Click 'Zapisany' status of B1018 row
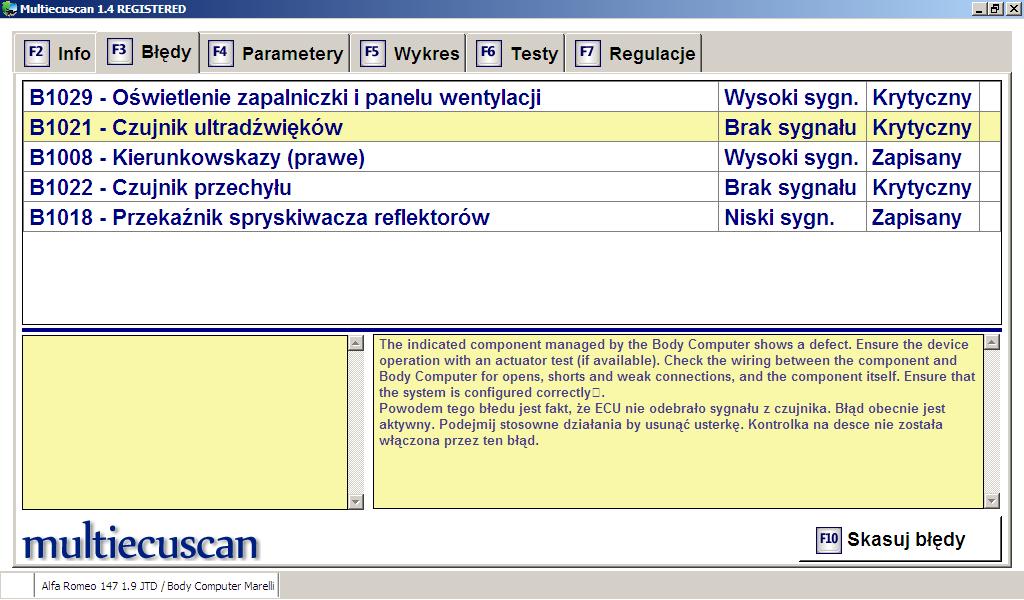Image resolution: width=1024 pixels, height=600 pixels. [x=922, y=217]
